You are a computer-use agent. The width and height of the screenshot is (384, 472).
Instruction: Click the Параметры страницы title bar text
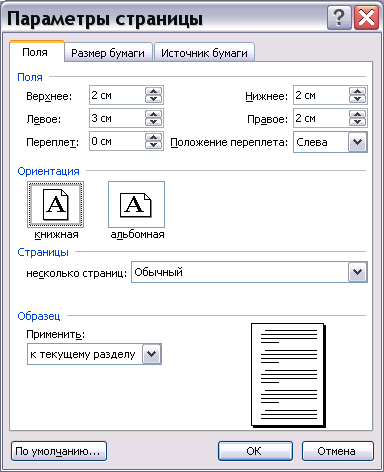point(105,19)
